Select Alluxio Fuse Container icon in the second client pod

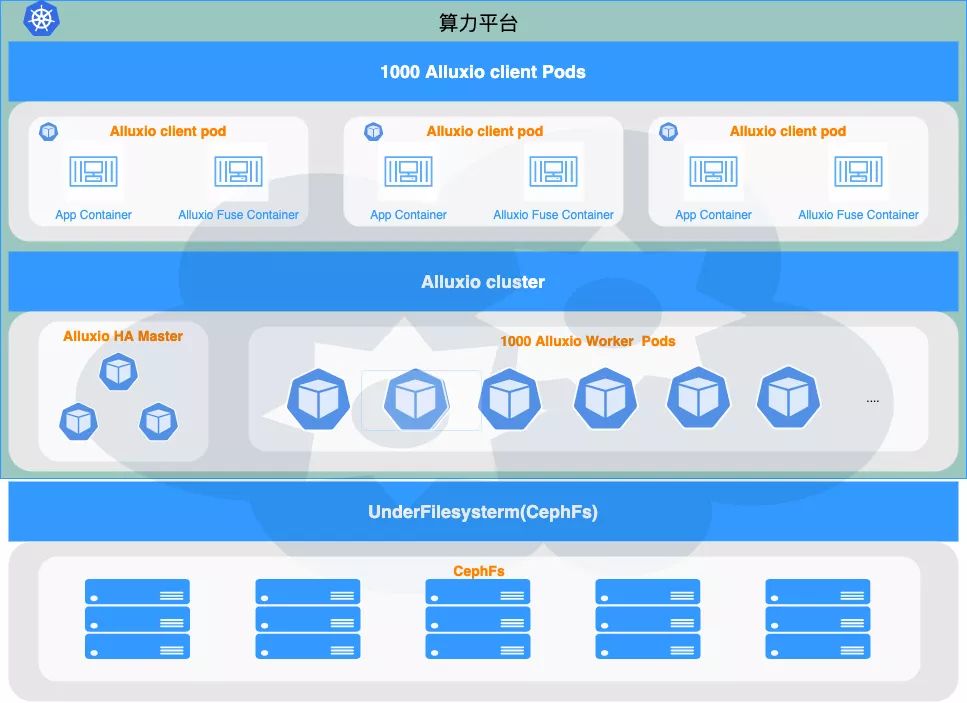tap(553, 171)
